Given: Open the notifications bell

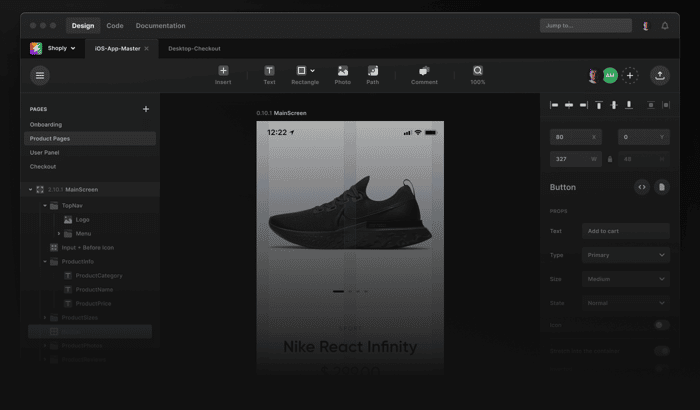Looking at the screenshot, I should [665, 26].
